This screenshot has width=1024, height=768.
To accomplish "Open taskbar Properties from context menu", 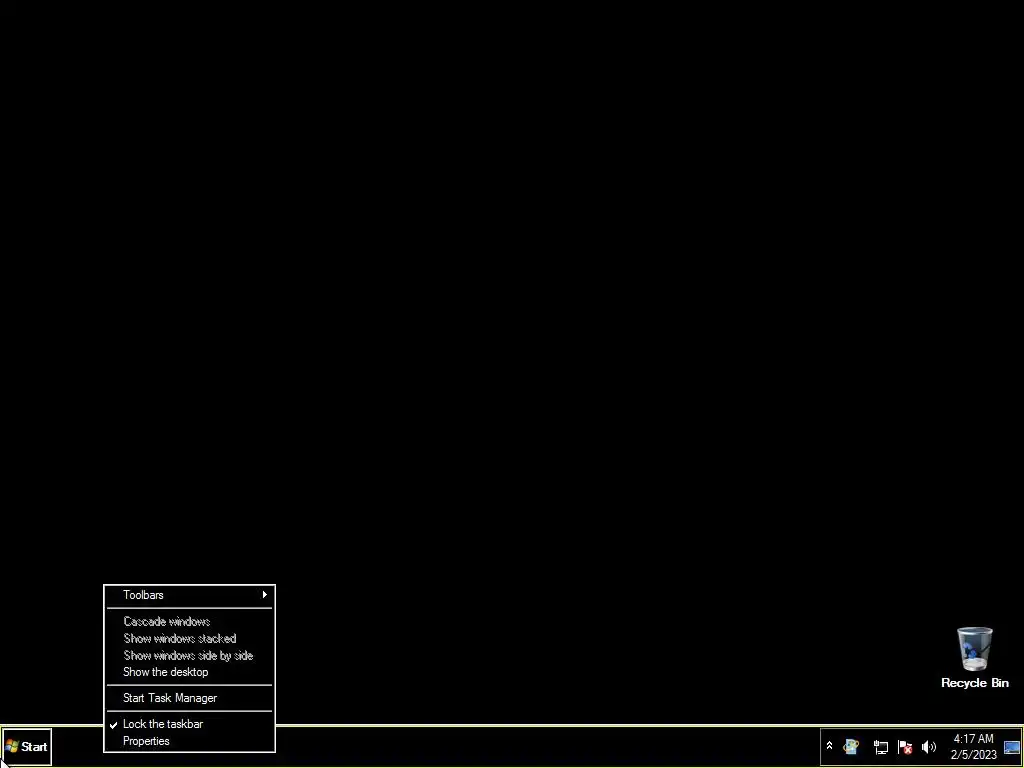I will tap(189, 741).
